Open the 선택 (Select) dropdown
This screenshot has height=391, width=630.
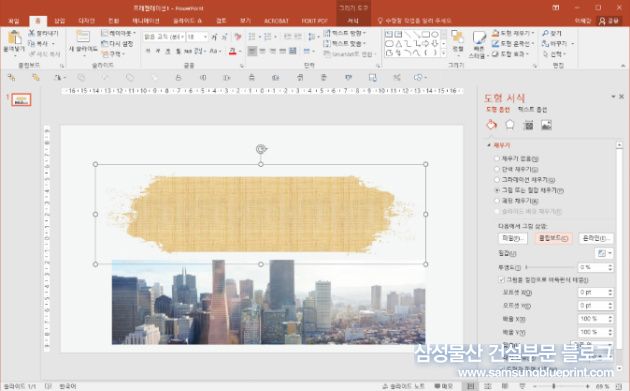pos(554,54)
